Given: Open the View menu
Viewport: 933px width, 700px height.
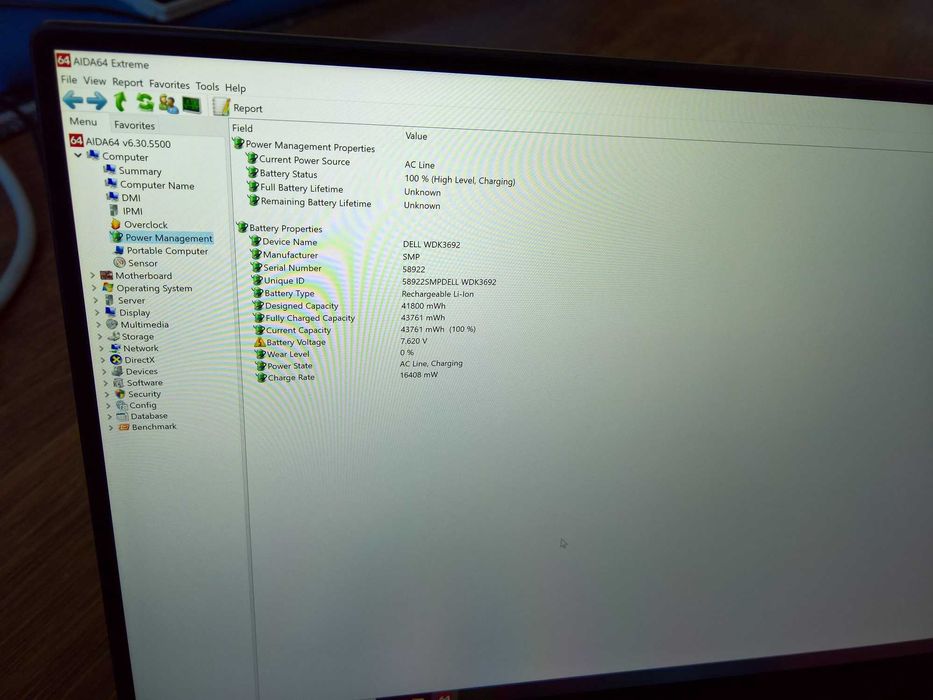Looking at the screenshot, I should tap(95, 80).
